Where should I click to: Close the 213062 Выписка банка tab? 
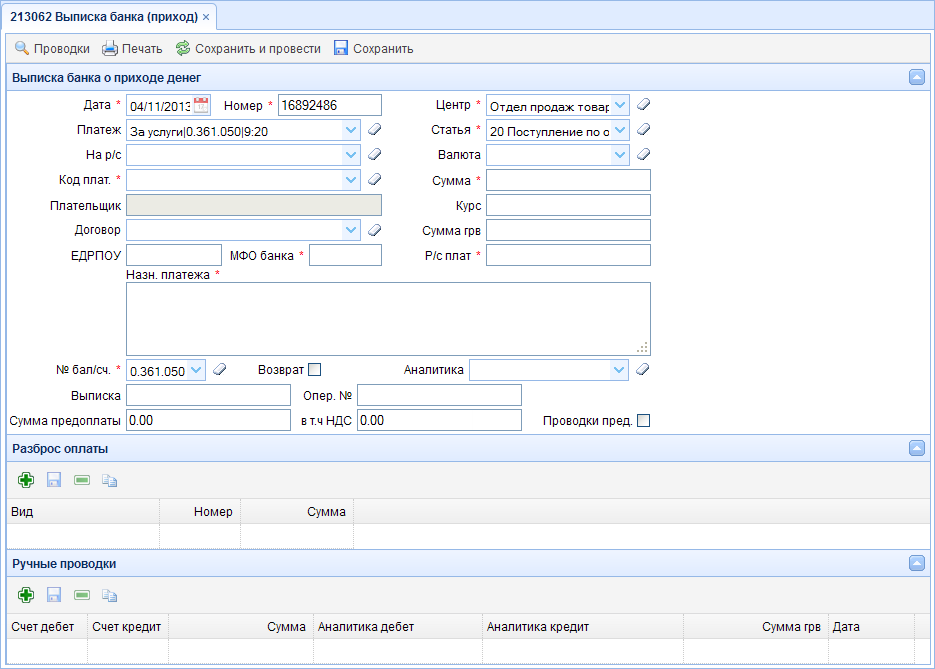[206, 17]
